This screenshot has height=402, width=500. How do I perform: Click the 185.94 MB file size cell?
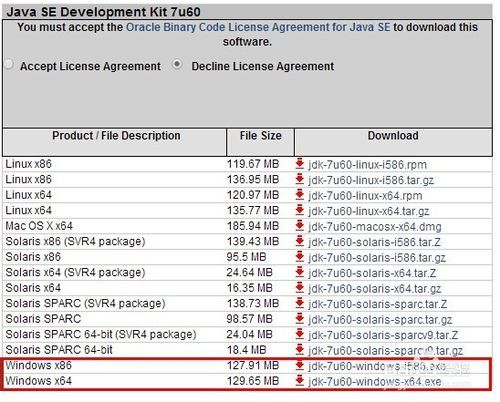(253, 226)
